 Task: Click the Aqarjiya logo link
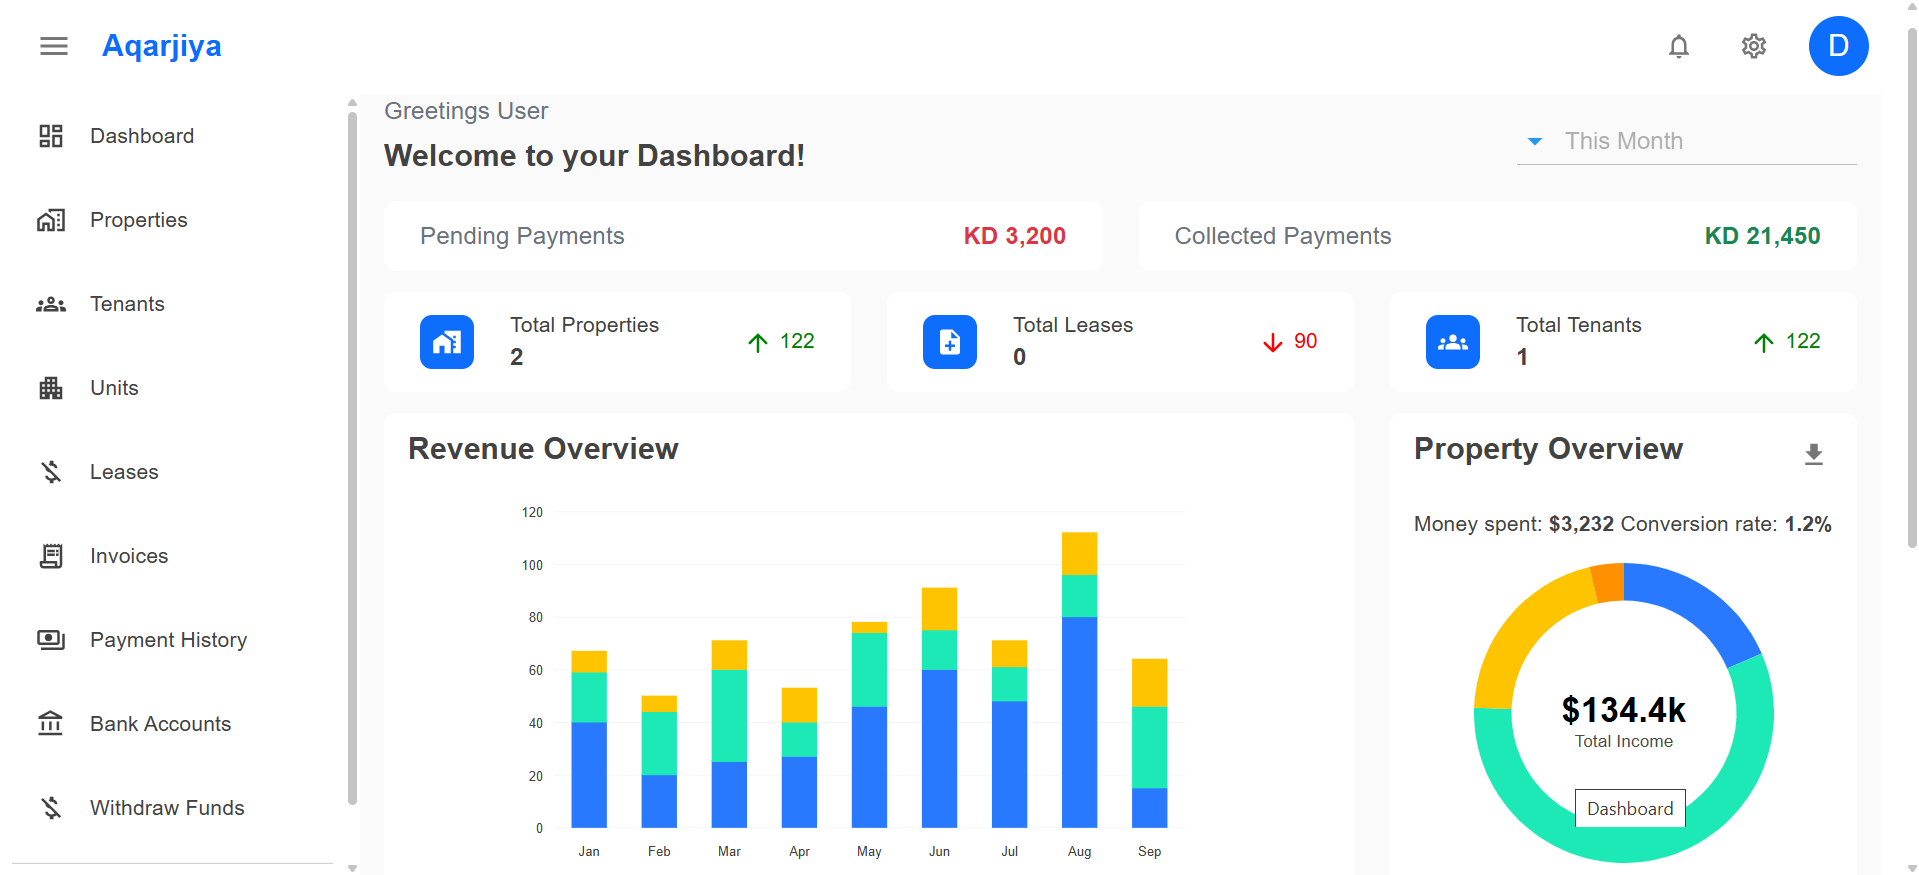162,46
